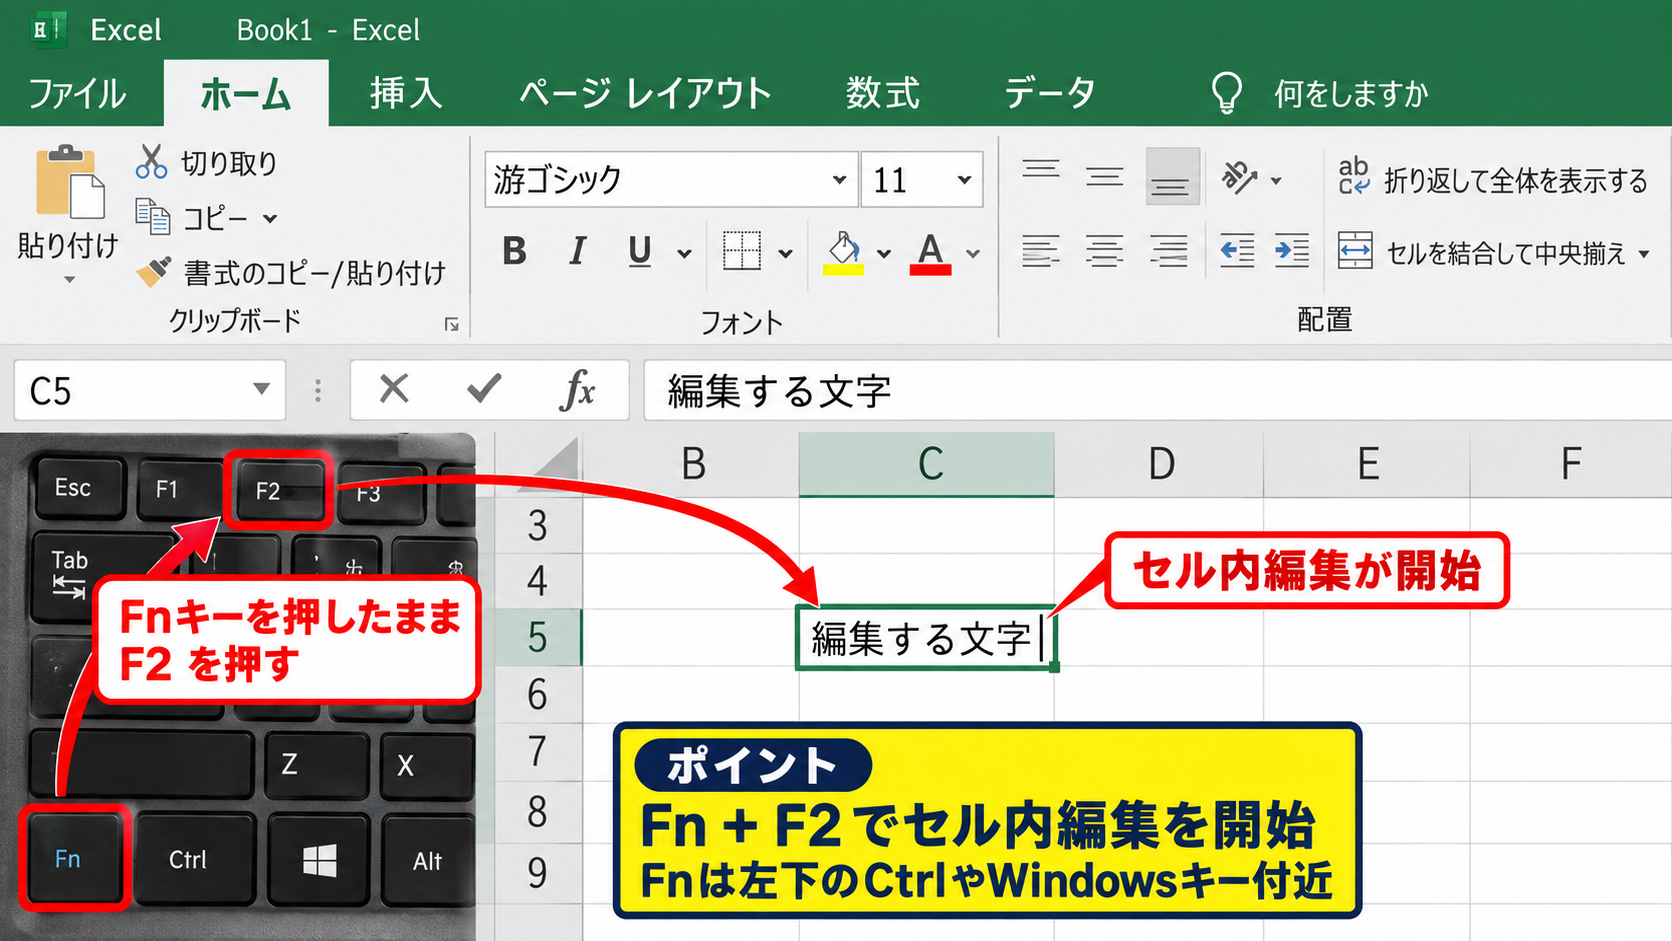The height and width of the screenshot is (941, 1672).
Task: Expand font color palette arrow
Action: tap(972, 254)
